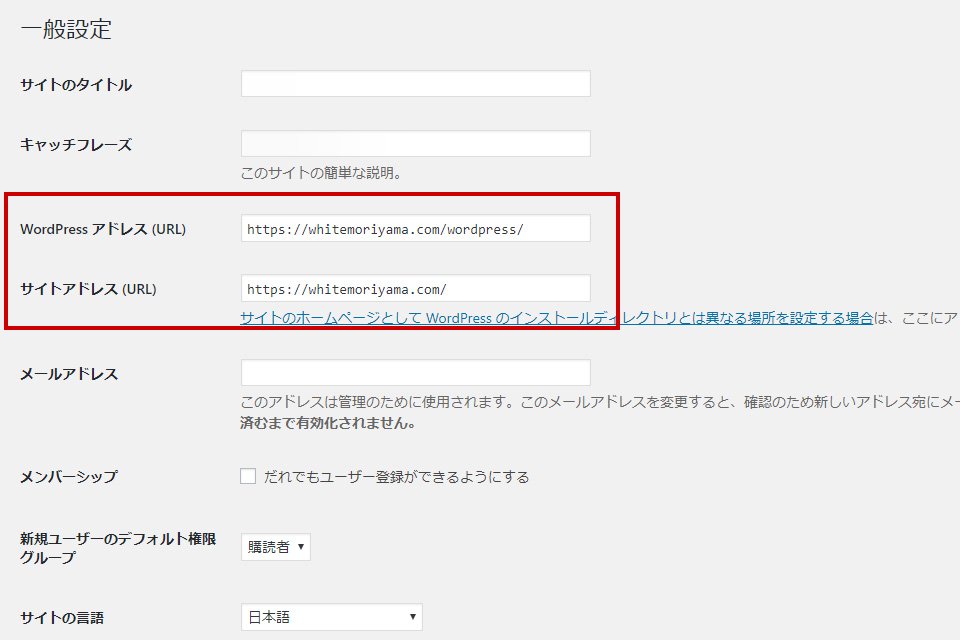This screenshot has height=640, width=960.
Task: Click the 一般設定 page heading
Action: tap(66, 30)
